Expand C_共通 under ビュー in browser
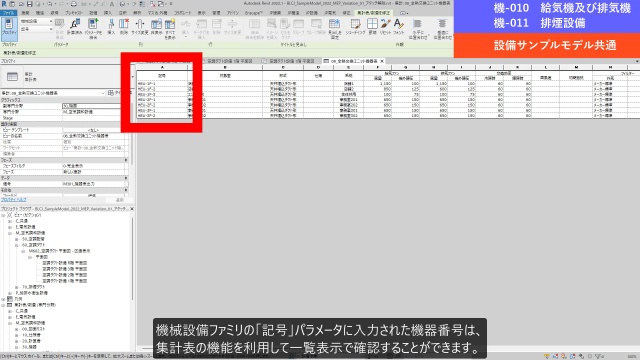The height and width of the screenshot is (360, 640). pos(10,221)
